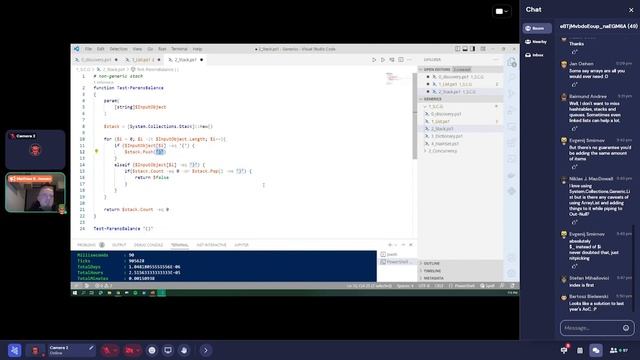Image resolution: width=640 pixels, height=360 pixels.
Task: Click the Windows Start button in taskbar
Action: tap(75, 293)
